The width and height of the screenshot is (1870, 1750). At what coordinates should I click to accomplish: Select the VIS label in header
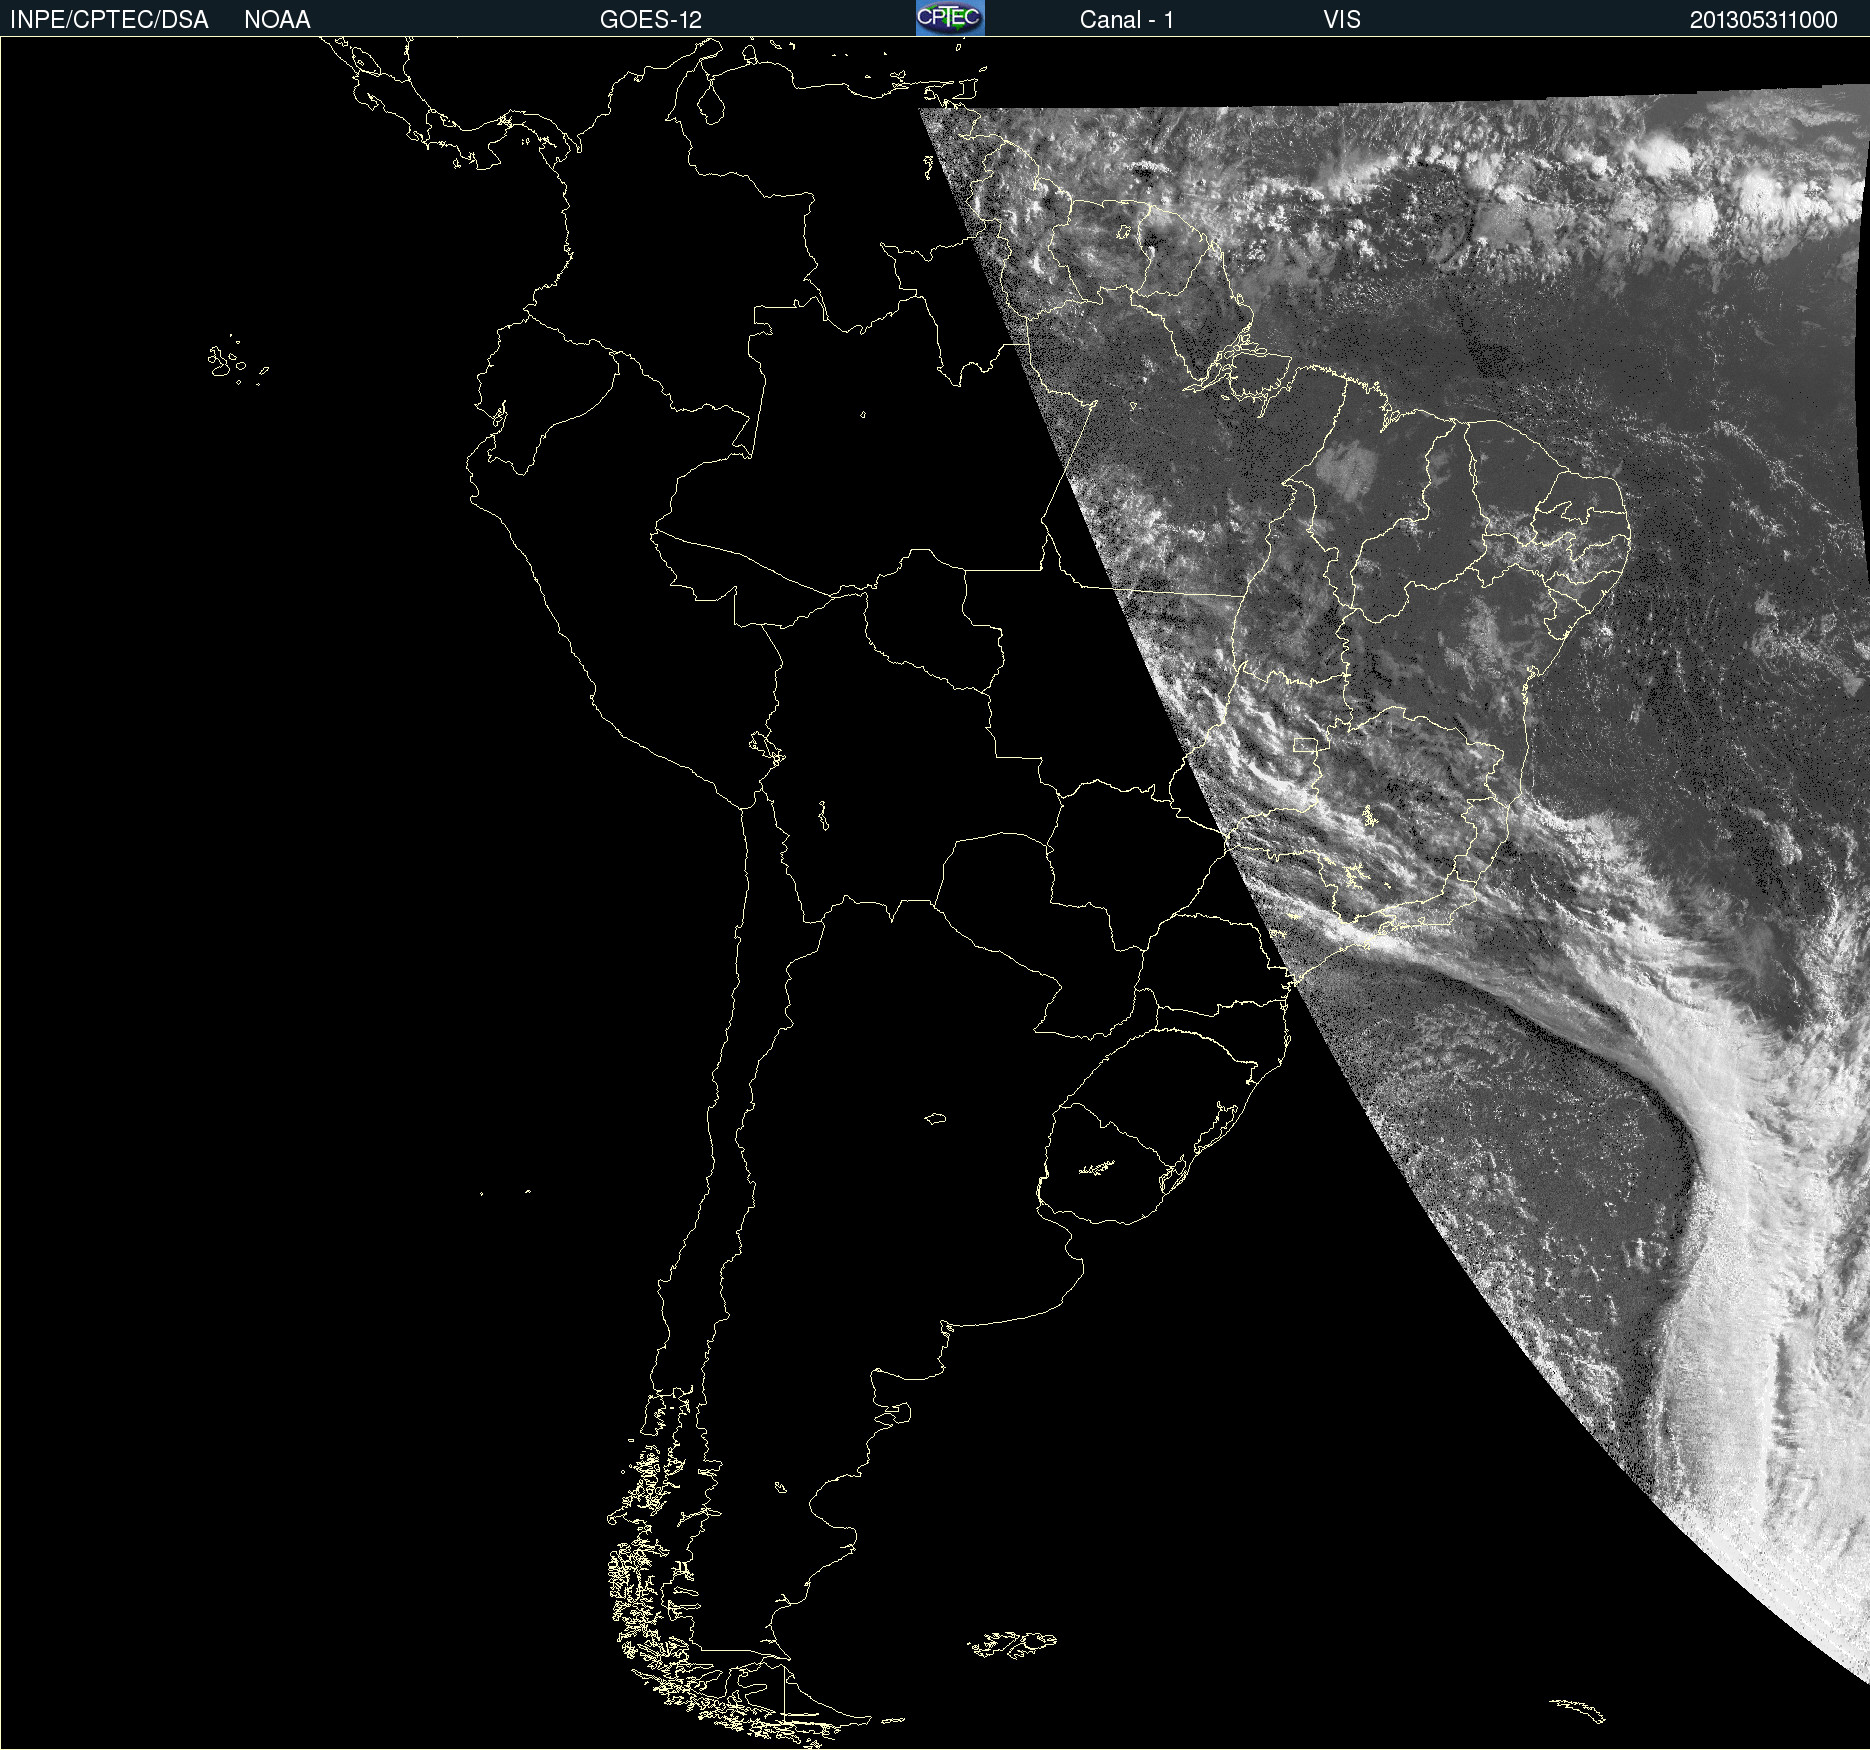pyautogui.click(x=1342, y=20)
